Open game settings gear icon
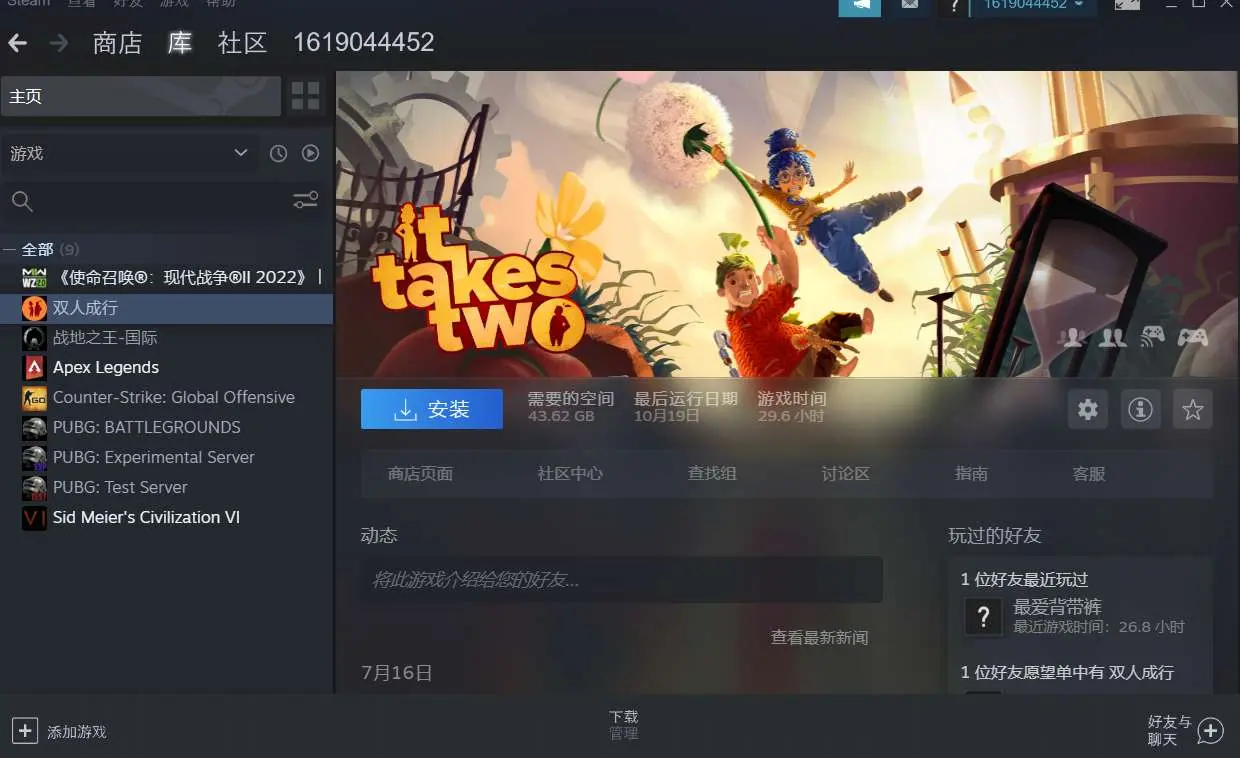Screen dimensions: 1240x758 click(x=1088, y=409)
